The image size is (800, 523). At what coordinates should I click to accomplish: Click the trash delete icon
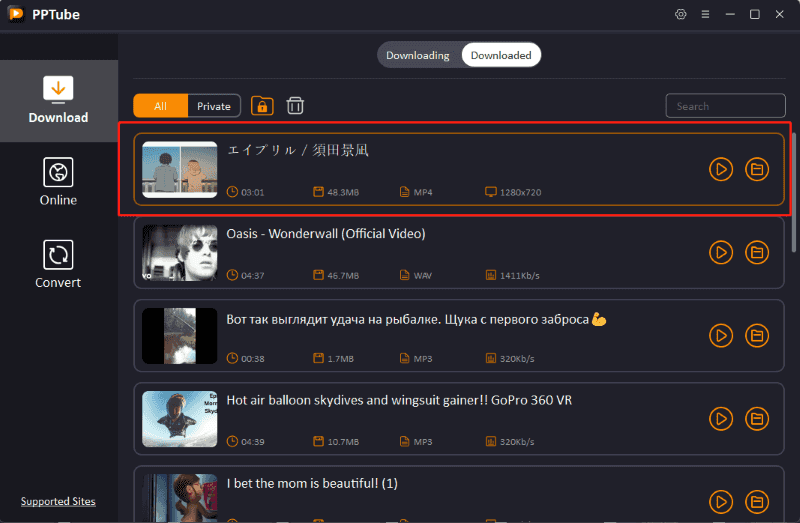coord(295,106)
